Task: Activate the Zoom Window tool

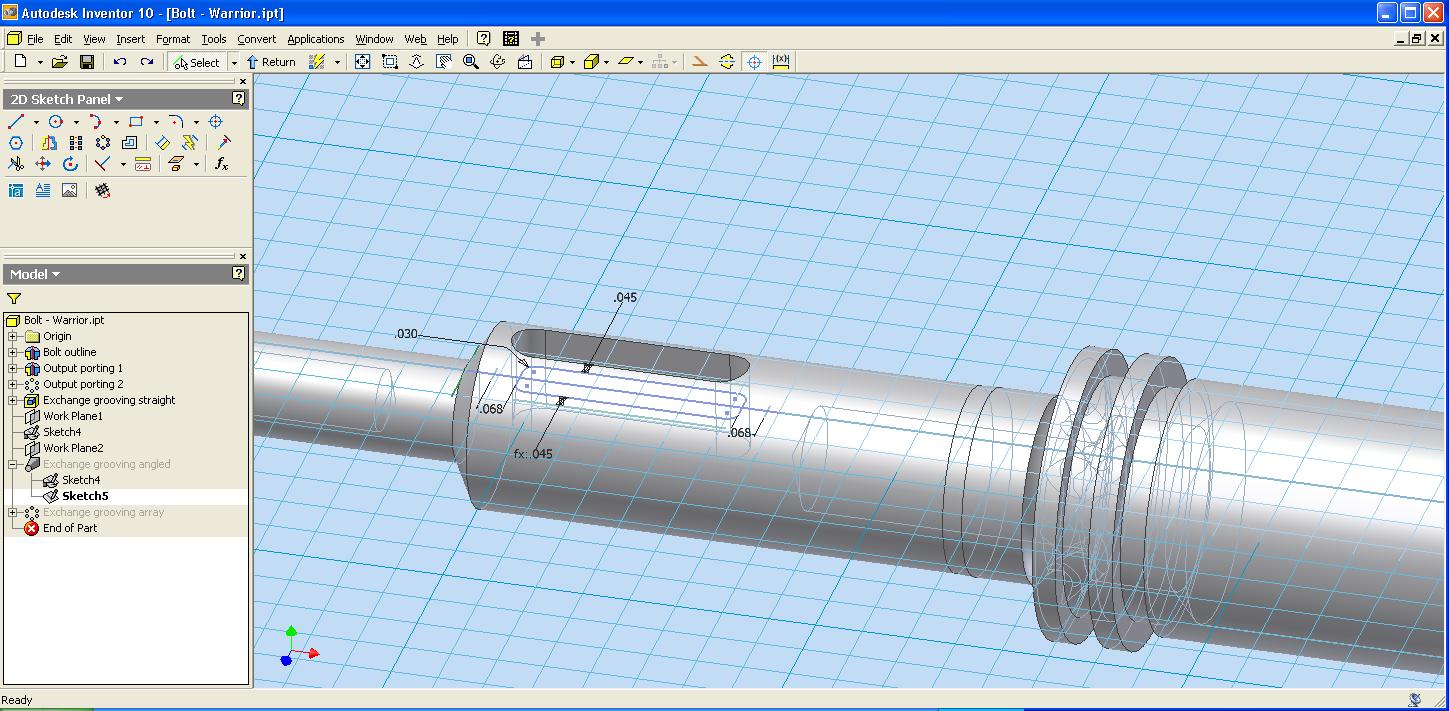Action: pos(390,62)
